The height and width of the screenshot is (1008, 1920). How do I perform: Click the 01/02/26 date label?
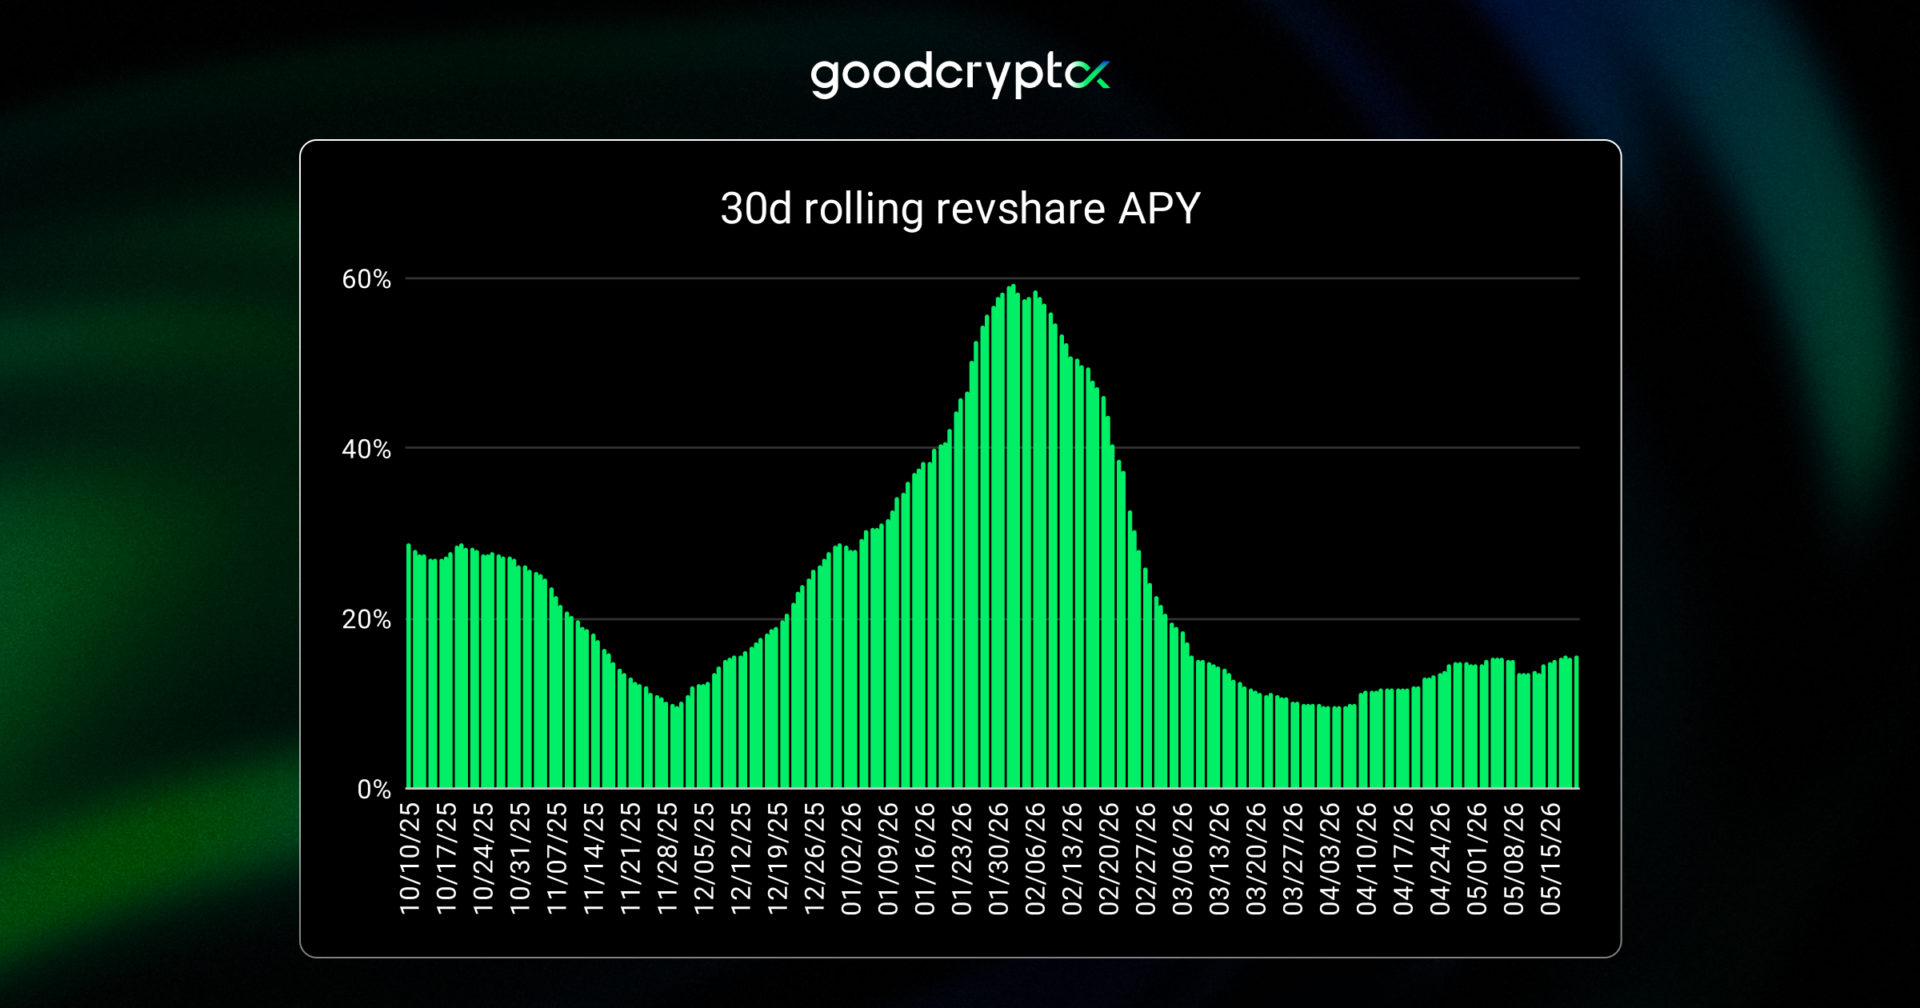click(852, 858)
